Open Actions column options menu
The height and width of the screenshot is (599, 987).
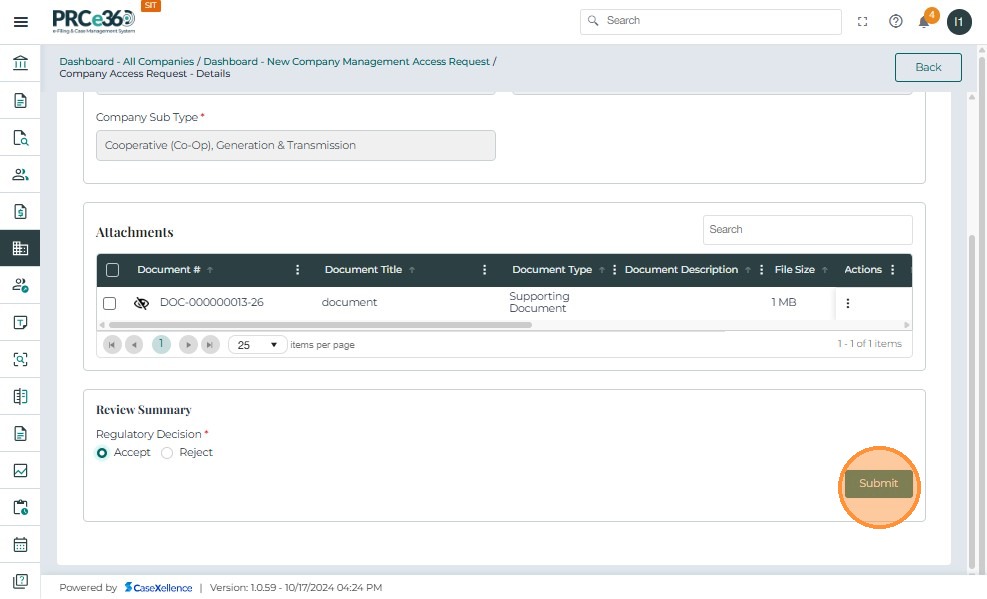click(x=892, y=270)
